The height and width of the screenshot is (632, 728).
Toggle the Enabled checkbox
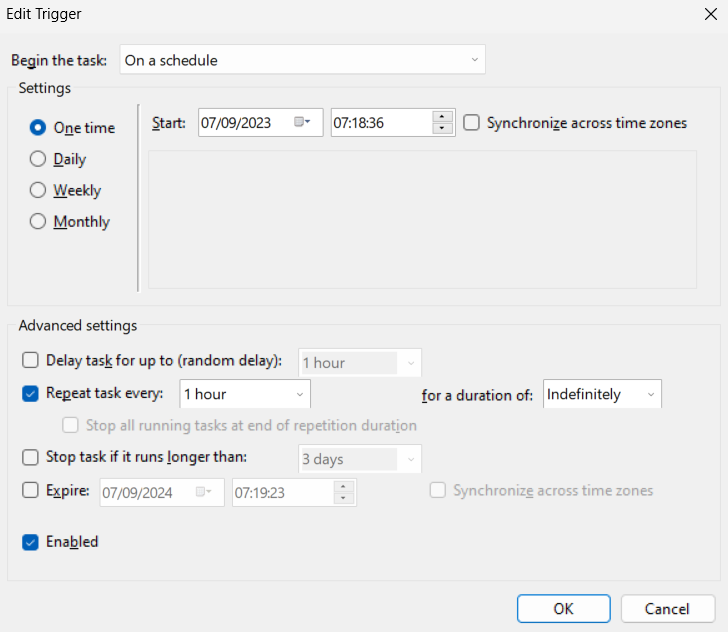pyautogui.click(x=30, y=542)
